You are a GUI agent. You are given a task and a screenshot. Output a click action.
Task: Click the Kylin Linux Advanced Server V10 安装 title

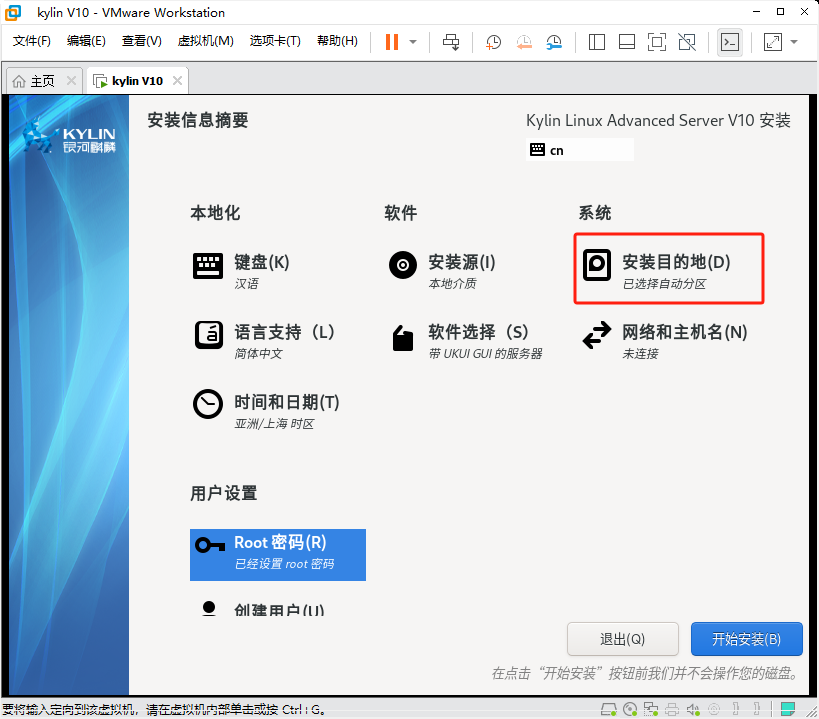(658, 121)
